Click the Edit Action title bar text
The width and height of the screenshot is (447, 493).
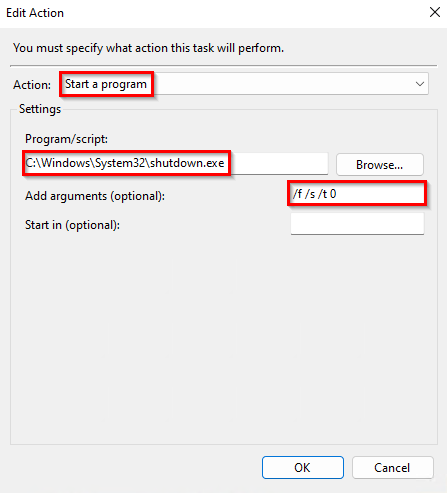click(x=35, y=13)
